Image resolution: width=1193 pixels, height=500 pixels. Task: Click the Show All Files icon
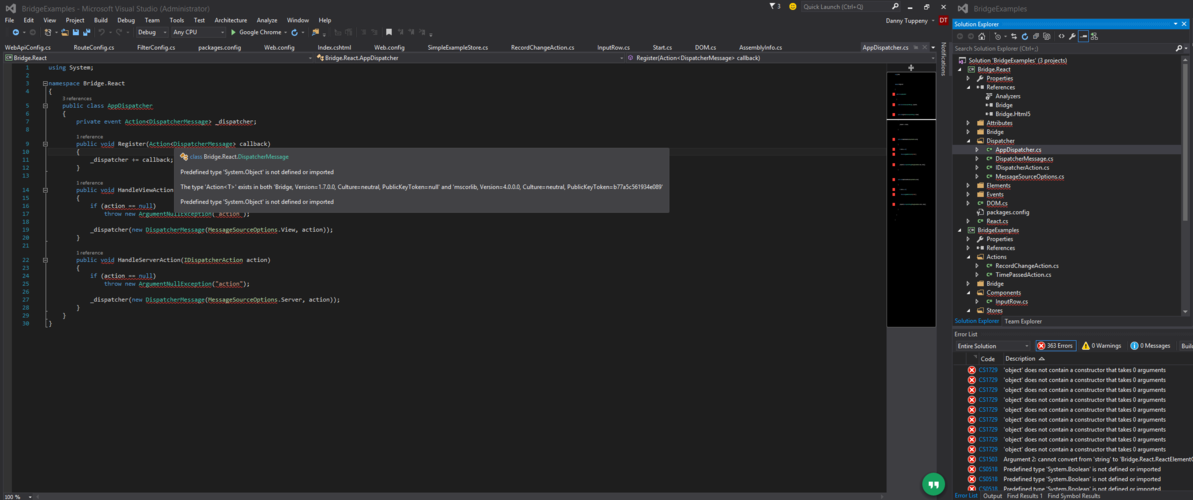click(x=1046, y=36)
